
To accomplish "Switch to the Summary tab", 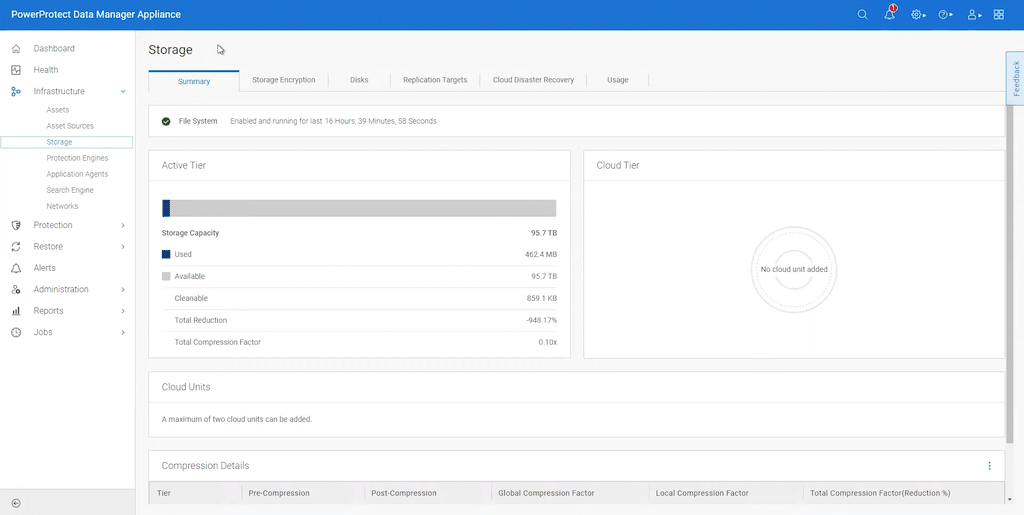I will click(x=194, y=81).
